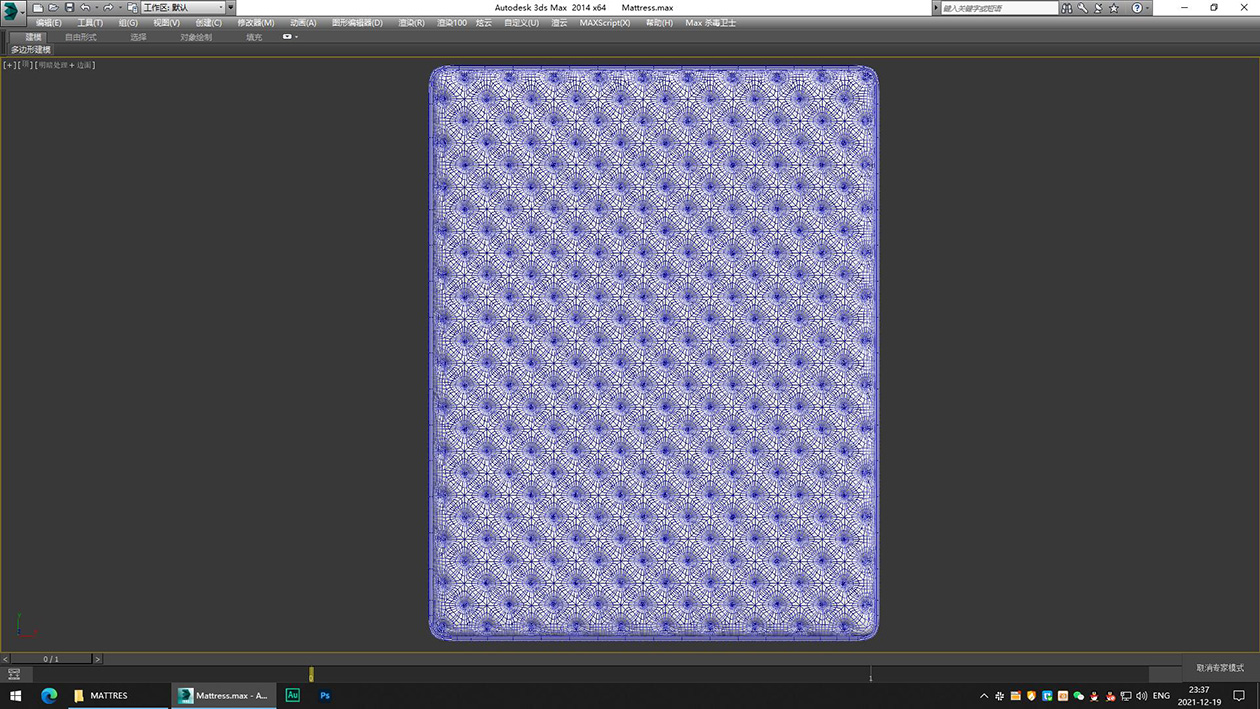This screenshot has width=1260, height=709.
Task: Click the ENG input language indicator
Action: tap(1161, 696)
